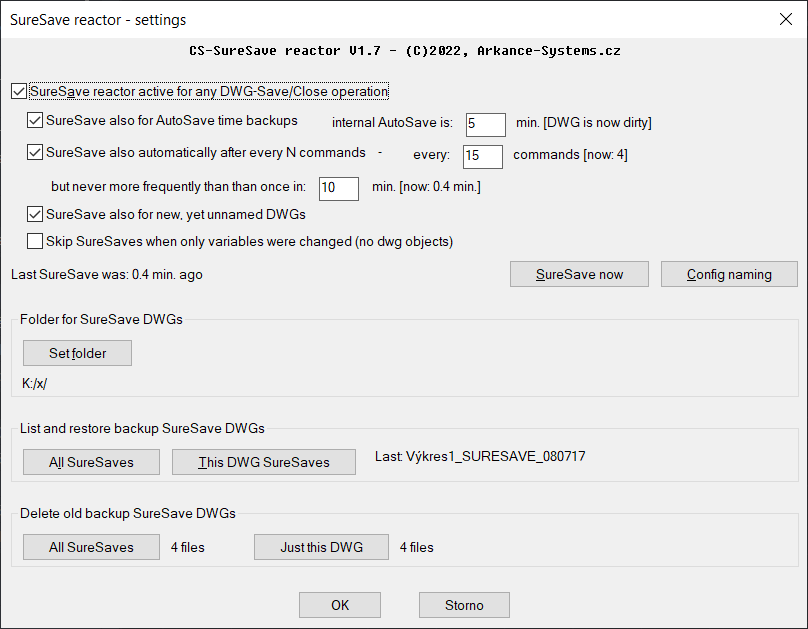Focus the every N commands input field
This screenshot has width=808, height=629.
pos(483,157)
